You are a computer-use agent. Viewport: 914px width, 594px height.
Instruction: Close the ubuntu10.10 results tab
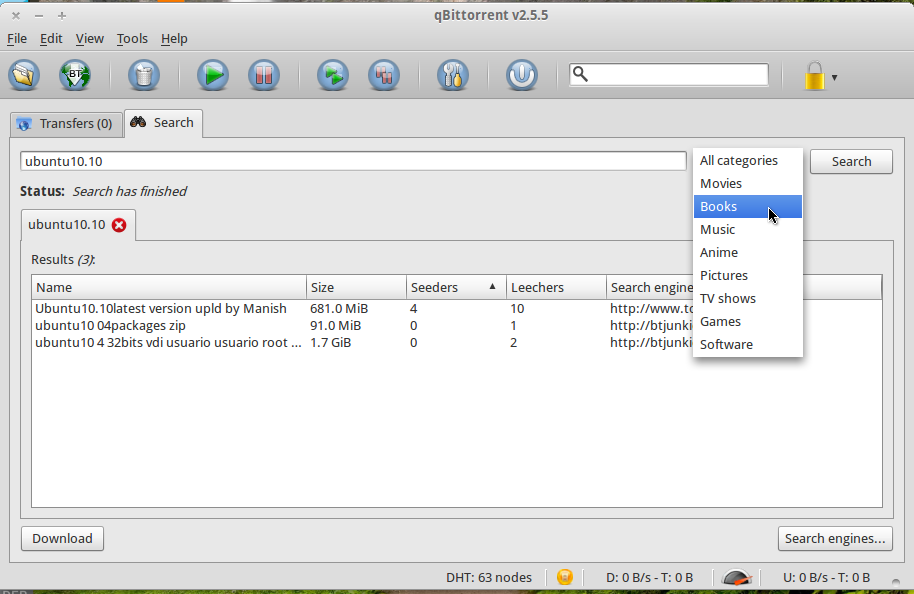pyautogui.click(x=119, y=225)
